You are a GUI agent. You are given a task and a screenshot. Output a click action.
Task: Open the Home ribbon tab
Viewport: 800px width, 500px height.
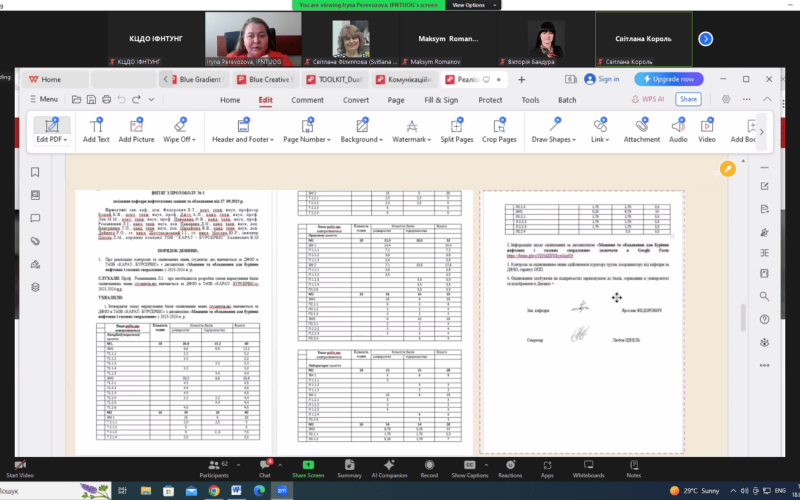click(x=230, y=100)
